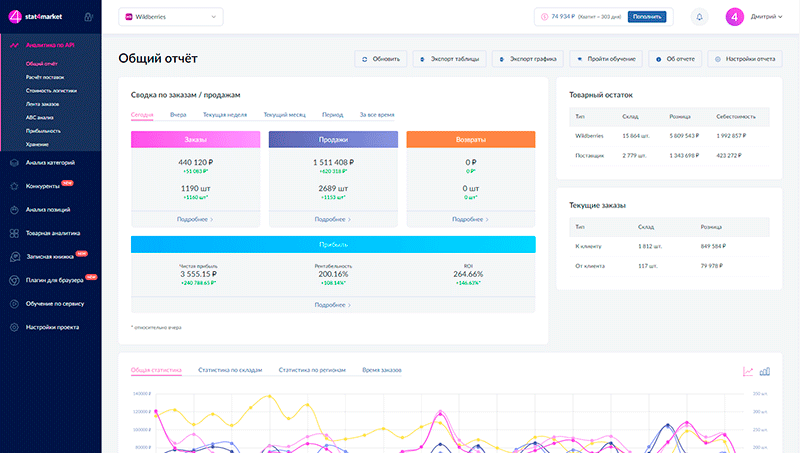
Task: Click the Обновить refresh button
Action: [x=380, y=59]
